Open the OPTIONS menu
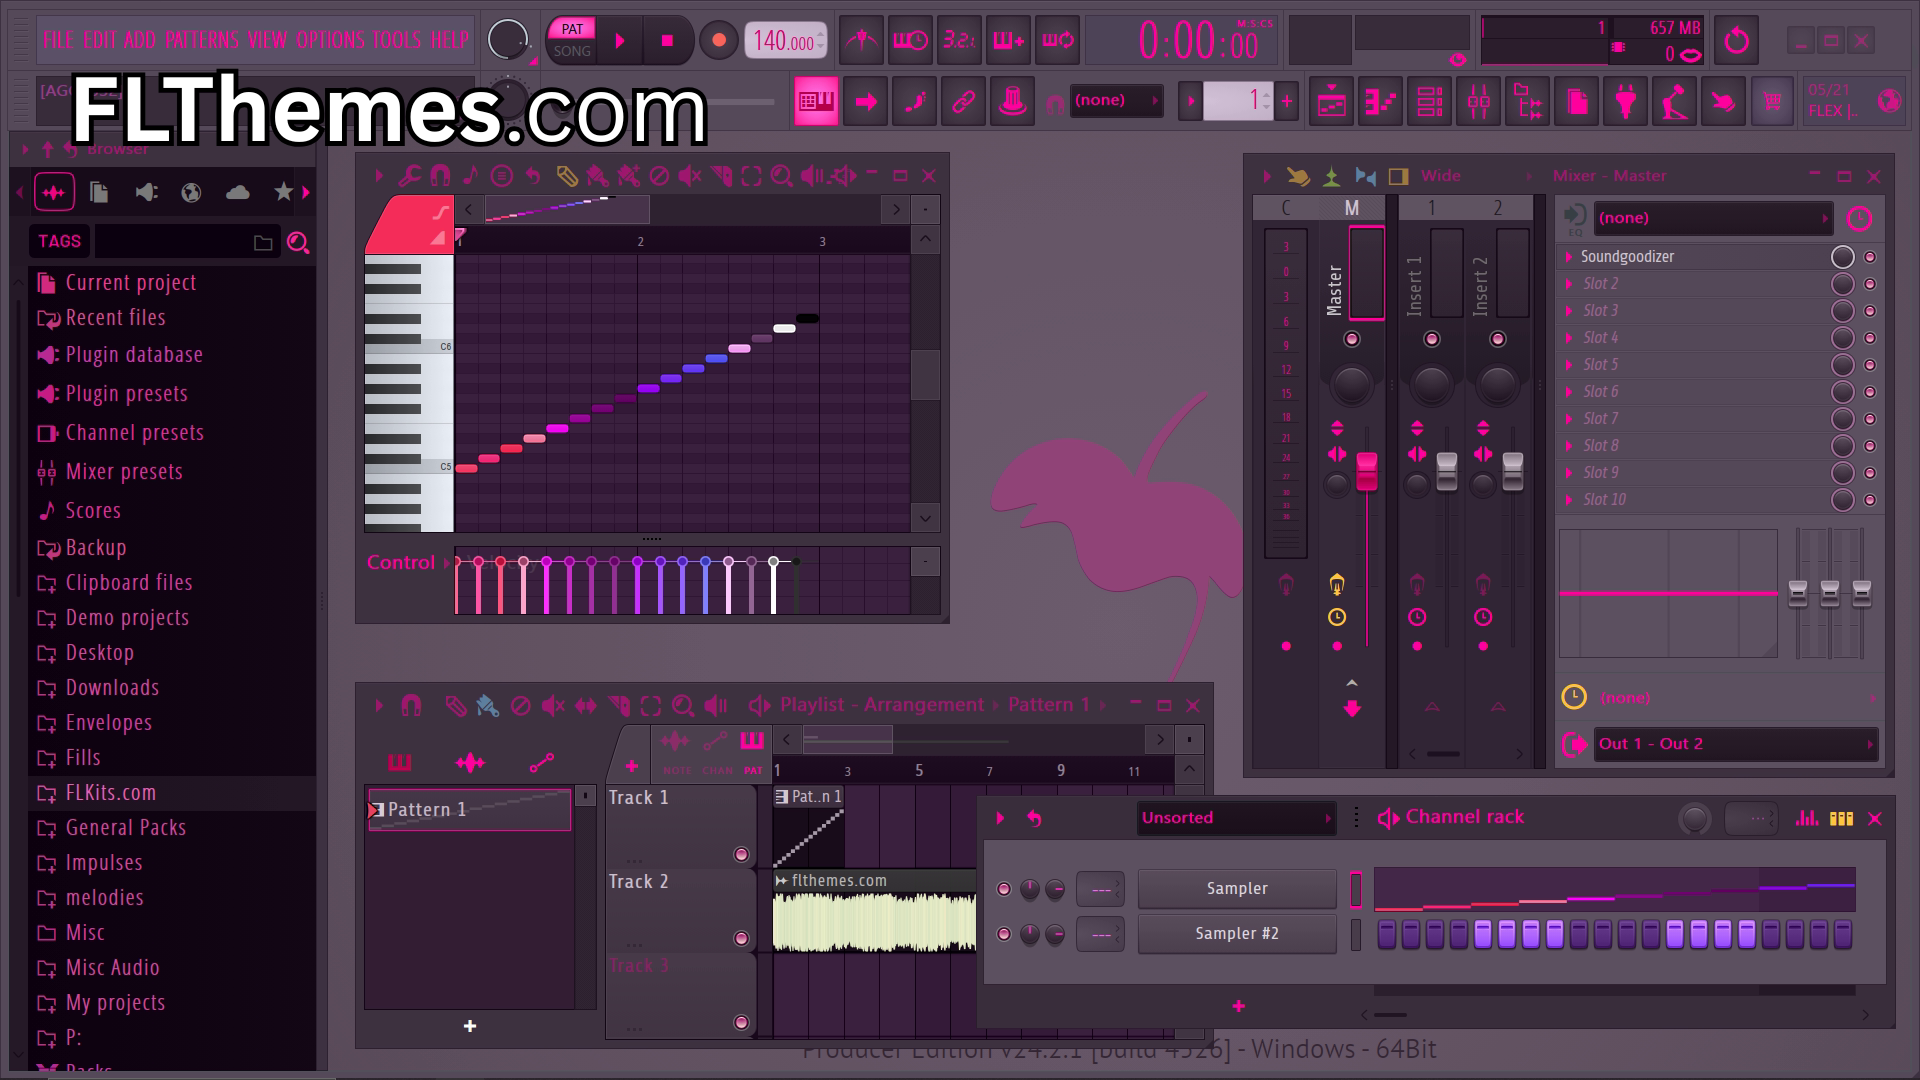Screen dimensions: 1920x1080 pos(330,40)
